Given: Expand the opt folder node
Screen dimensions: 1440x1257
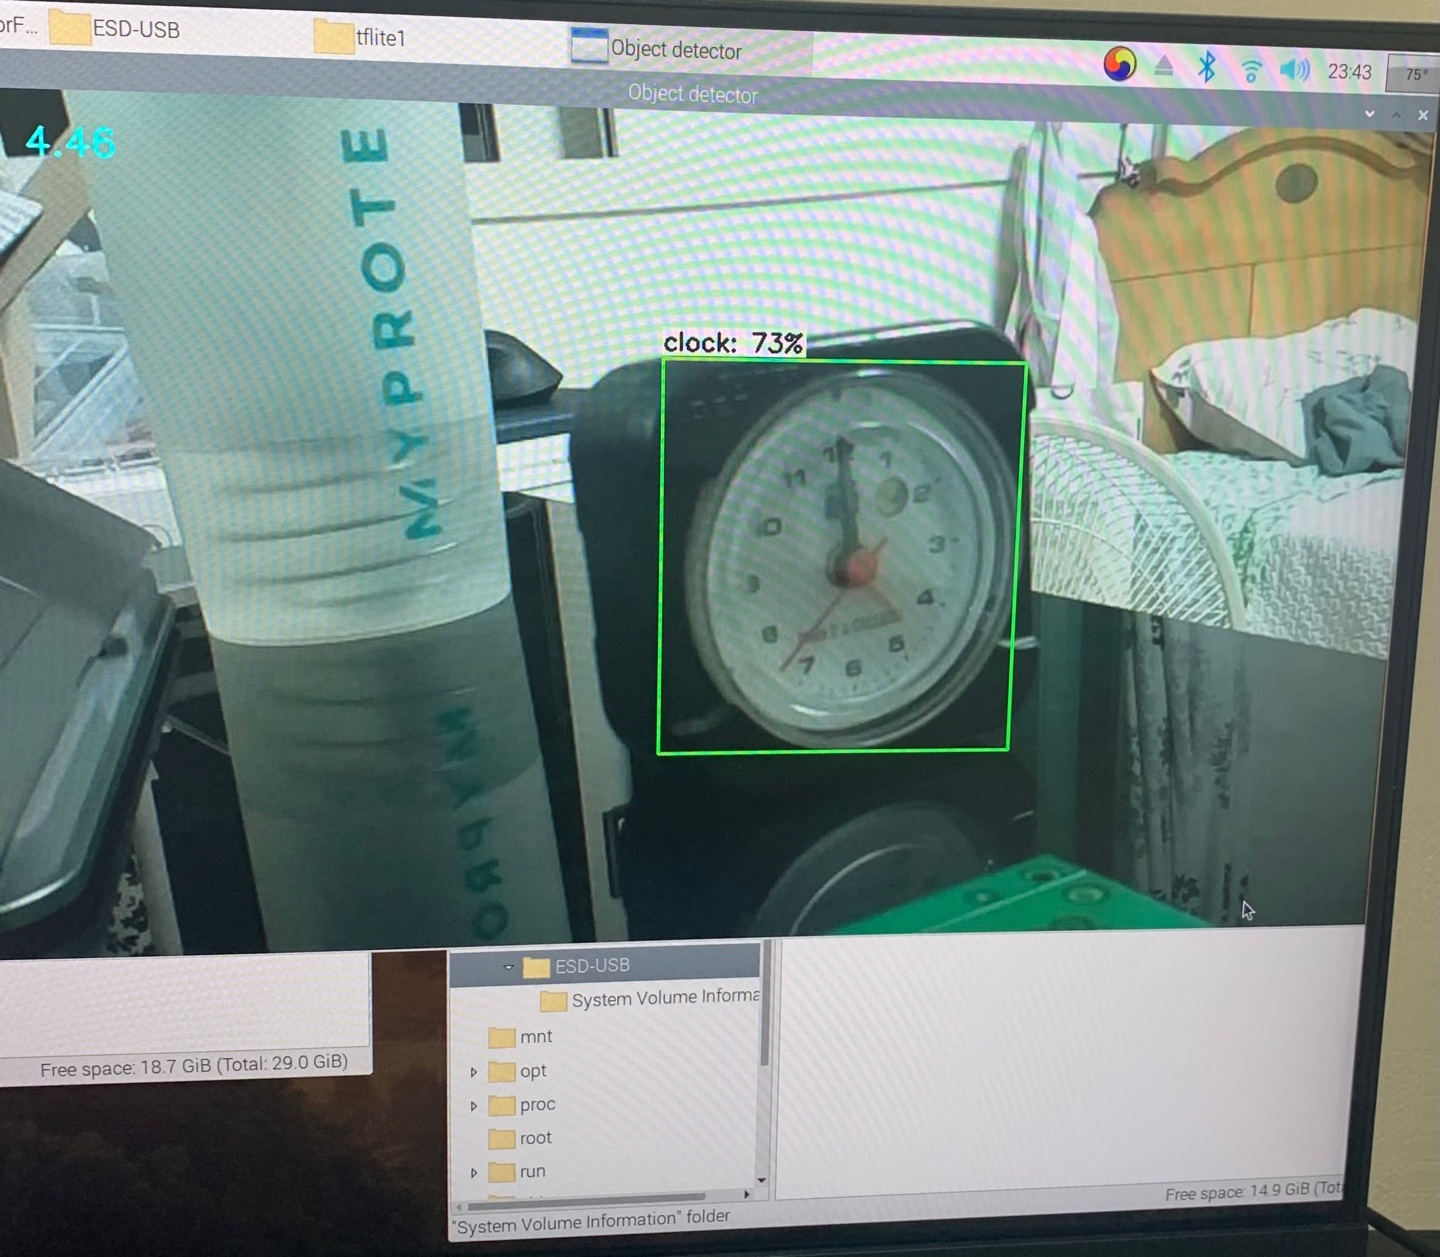Looking at the screenshot, I should pyautogui.click(x=474, y=1072).
